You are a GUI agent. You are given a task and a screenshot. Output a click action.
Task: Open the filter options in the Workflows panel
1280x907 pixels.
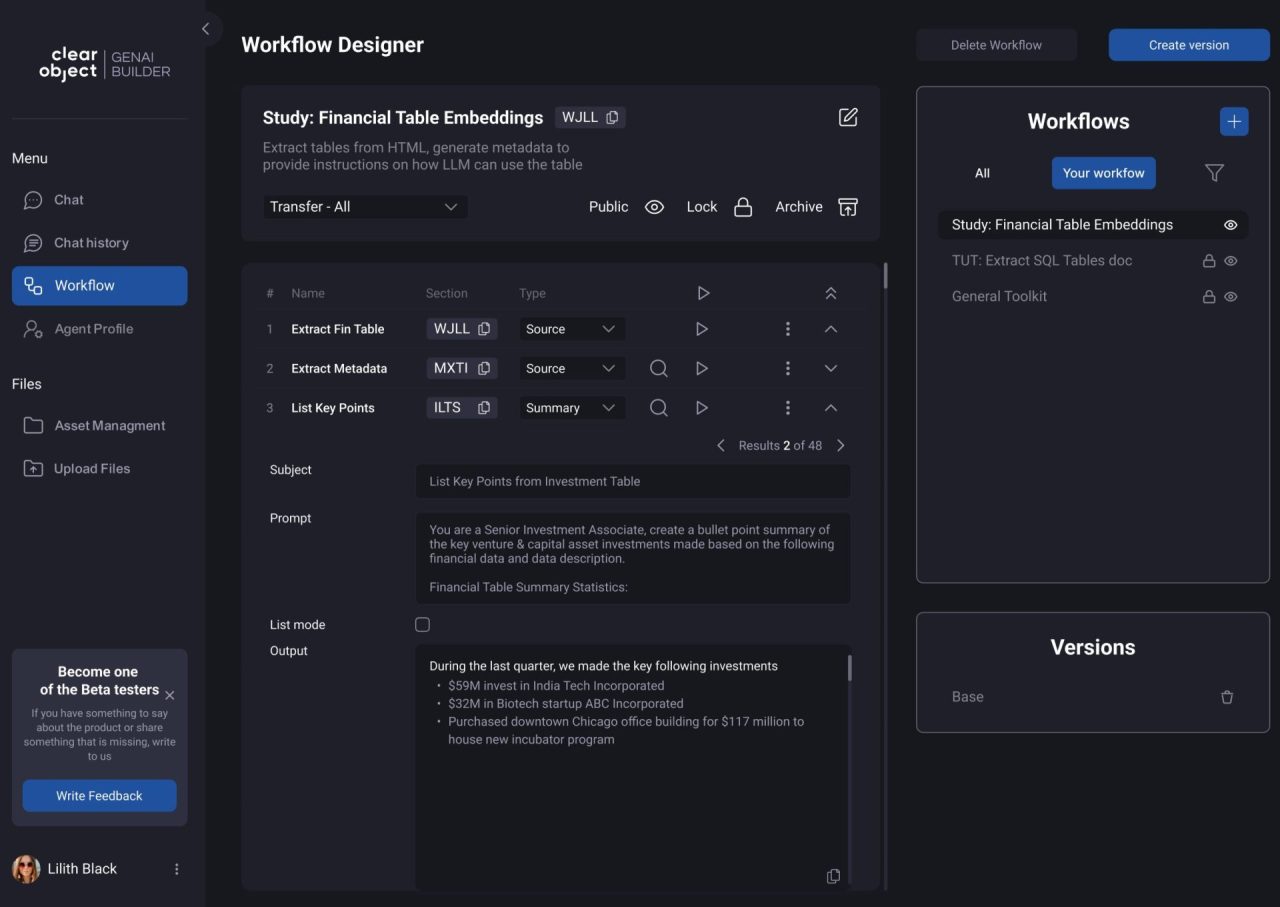pos(1214,173)
